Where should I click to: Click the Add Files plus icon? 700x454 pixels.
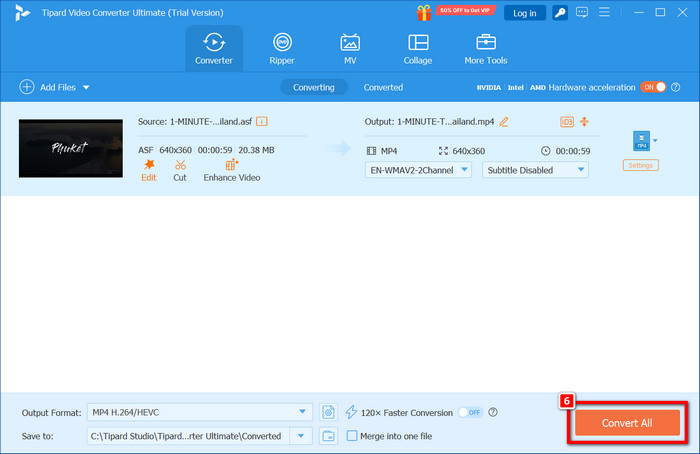27,87
